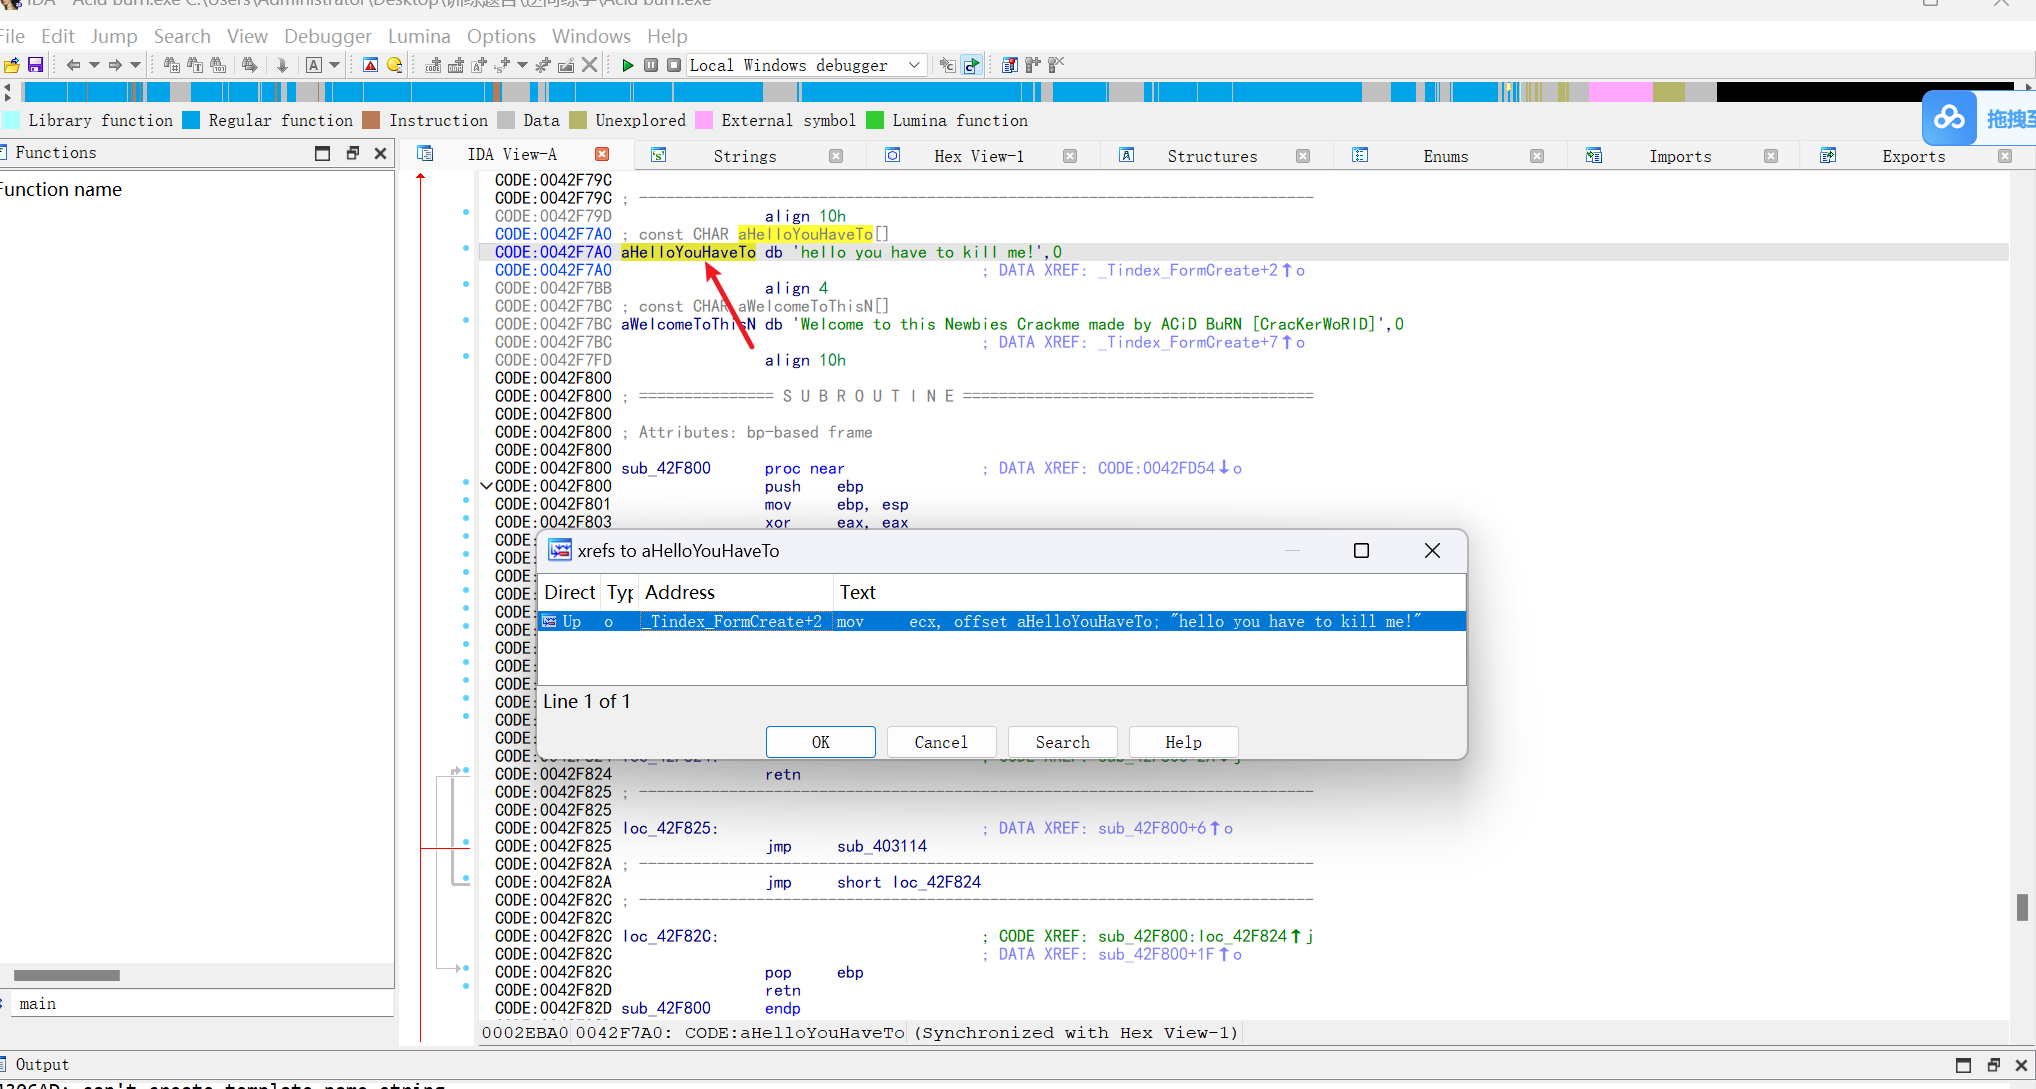Open the Local Windows debugger dropdown
The height and width of the screenshot is (1089, 2036).
(913, 65)
